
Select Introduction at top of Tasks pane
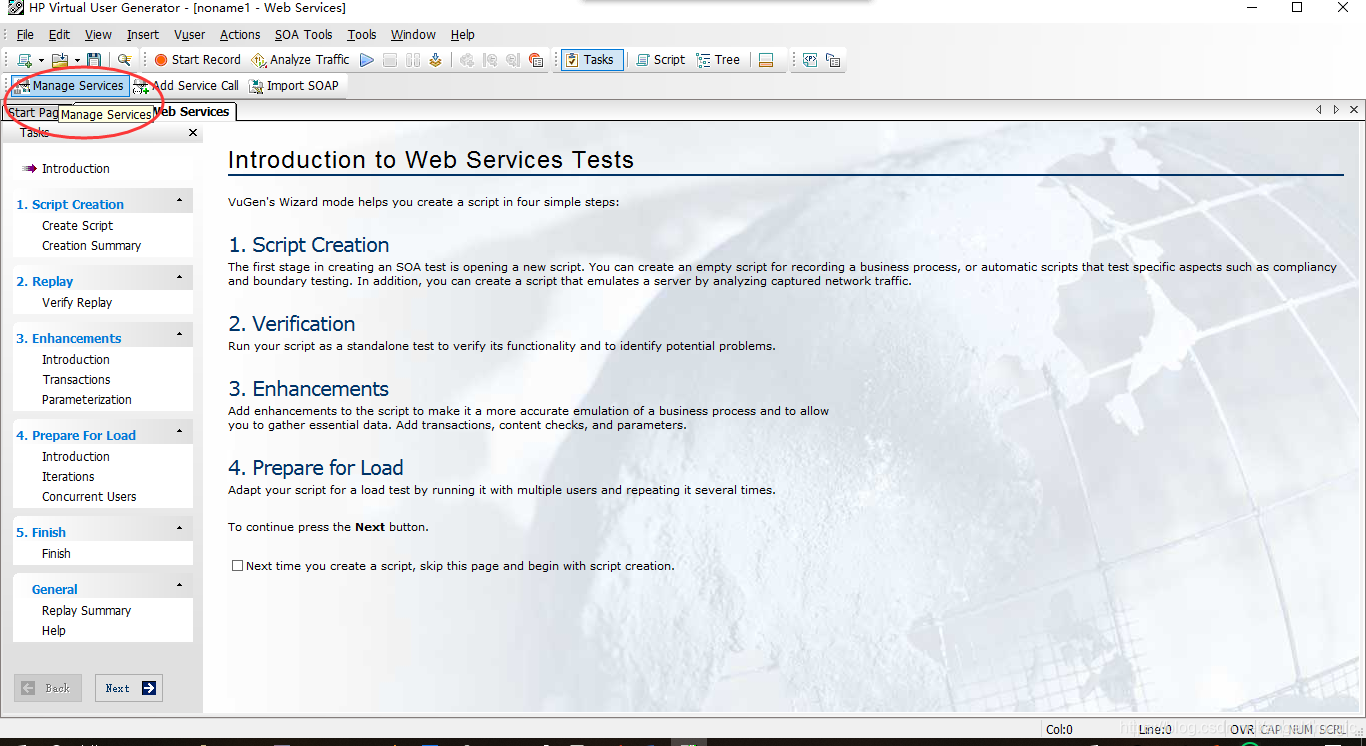tap(76, 169)
